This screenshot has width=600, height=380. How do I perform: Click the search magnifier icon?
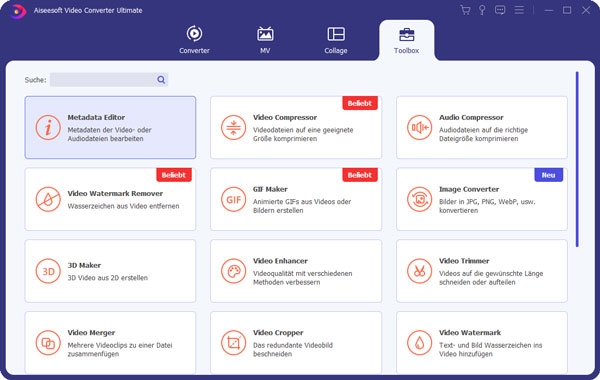click(x=161, y=80)
